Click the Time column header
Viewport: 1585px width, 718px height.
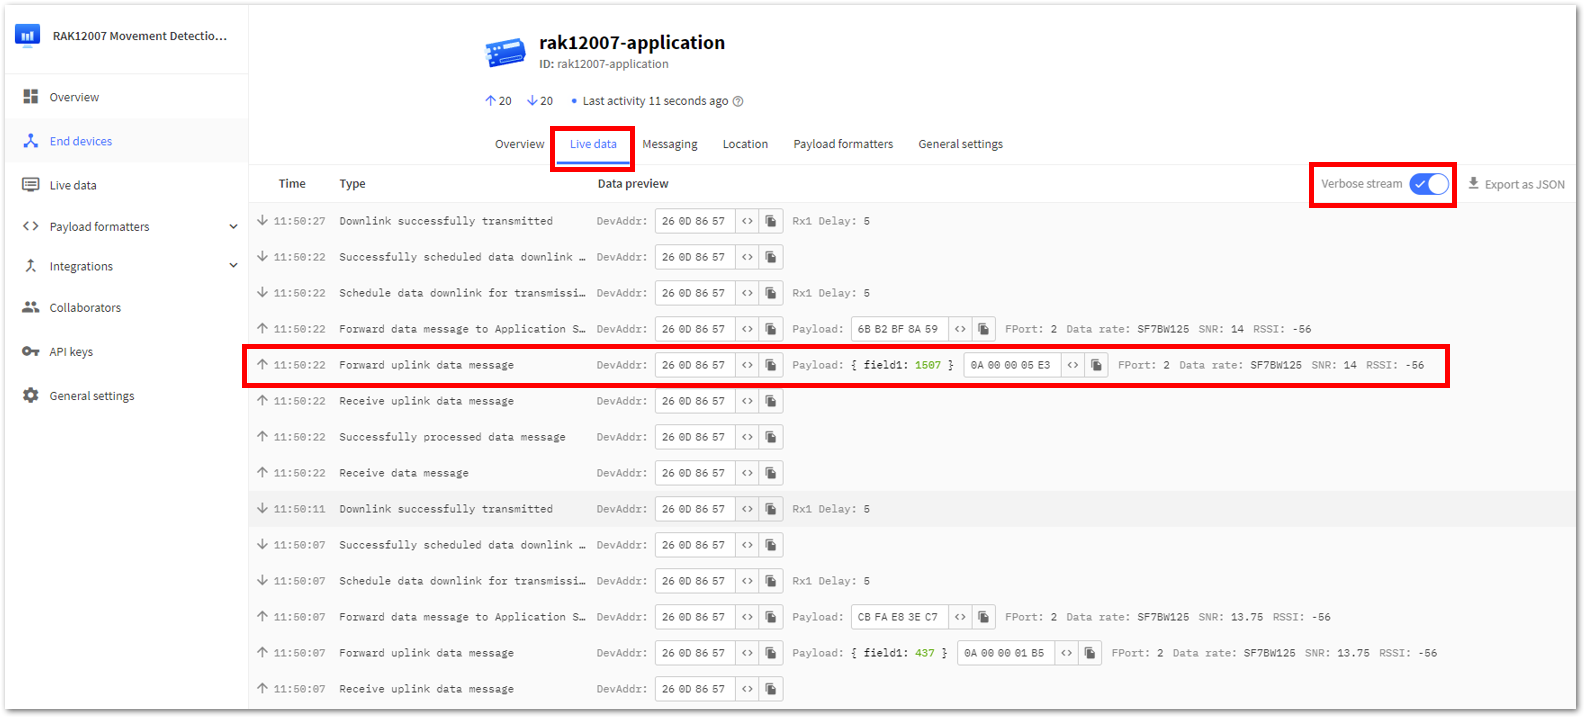tap(292, 184)
